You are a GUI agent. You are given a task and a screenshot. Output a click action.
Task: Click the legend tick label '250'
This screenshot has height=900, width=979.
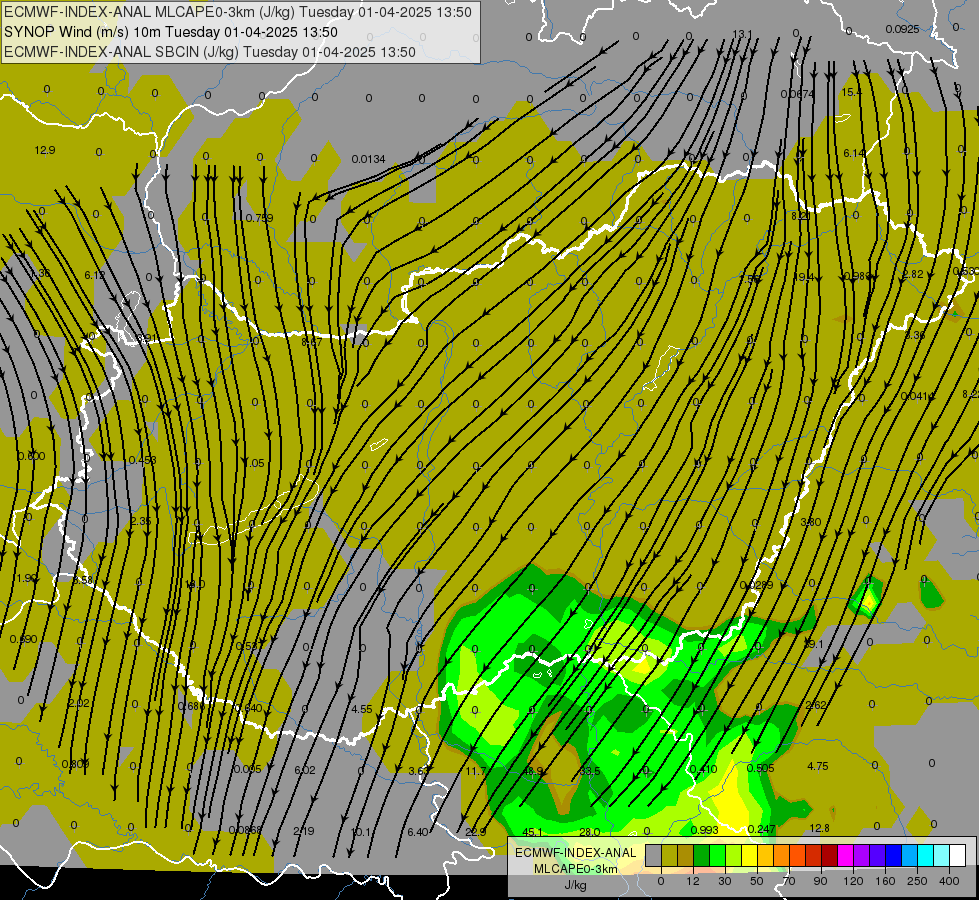917,881
